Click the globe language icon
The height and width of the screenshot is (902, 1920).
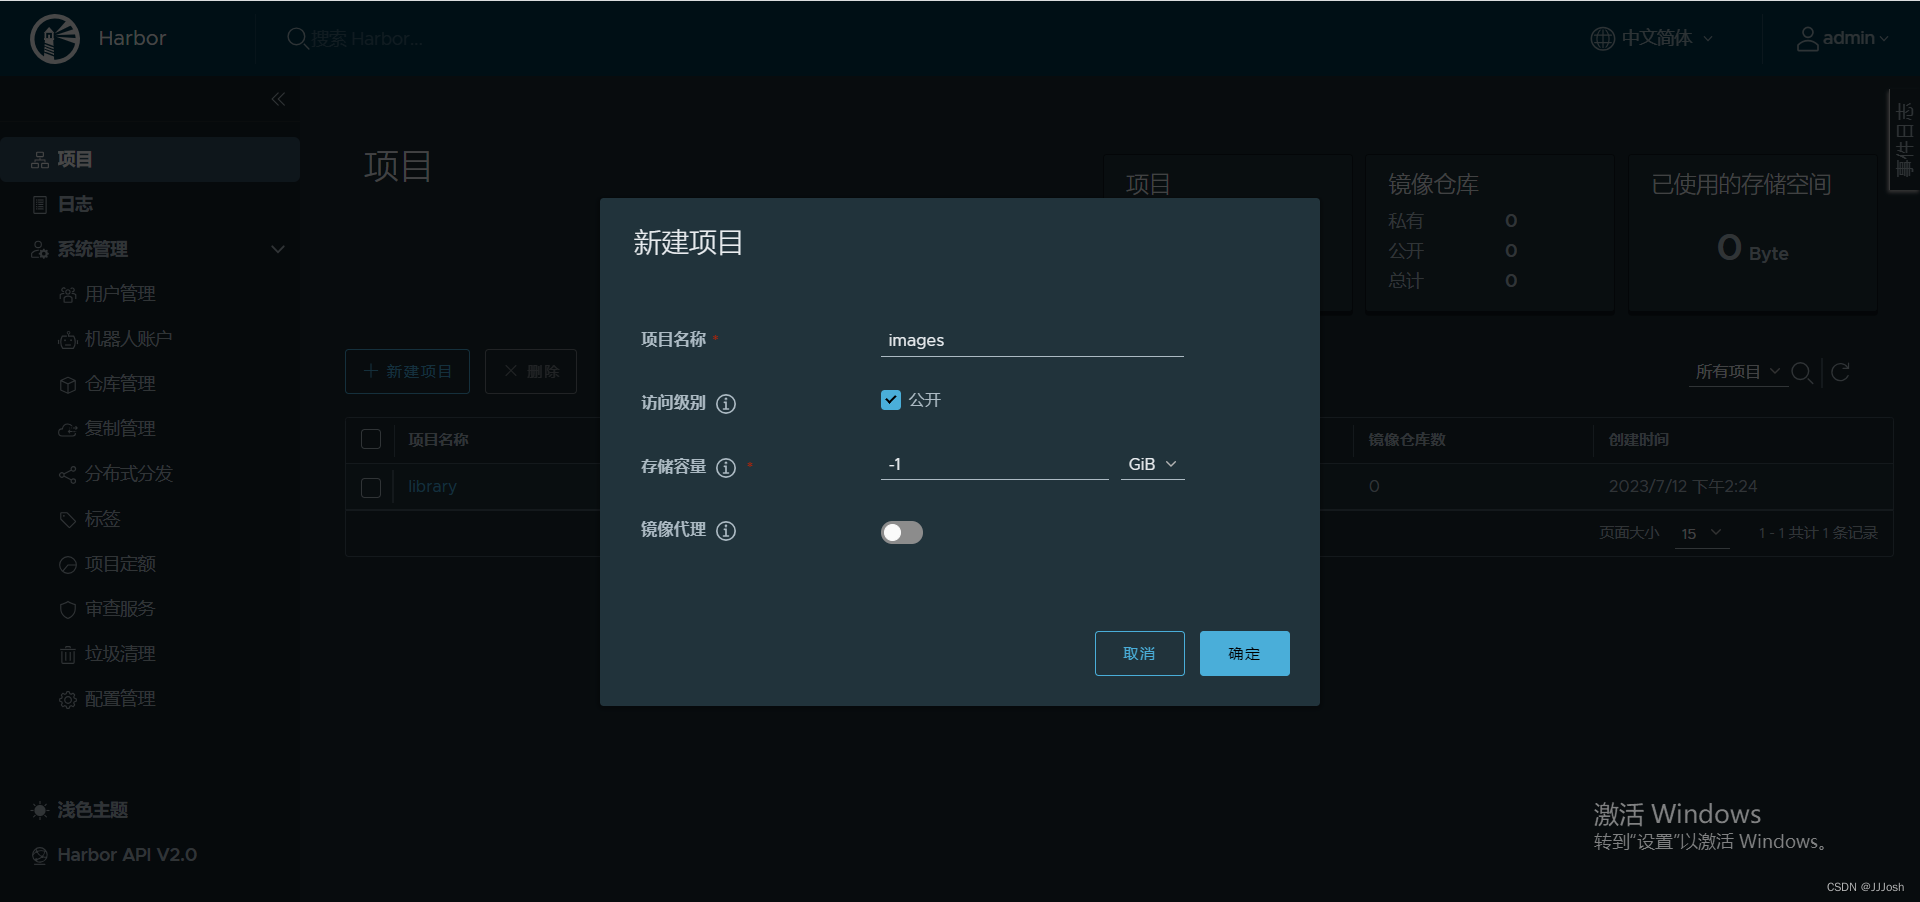click(x=1602, y=39)
